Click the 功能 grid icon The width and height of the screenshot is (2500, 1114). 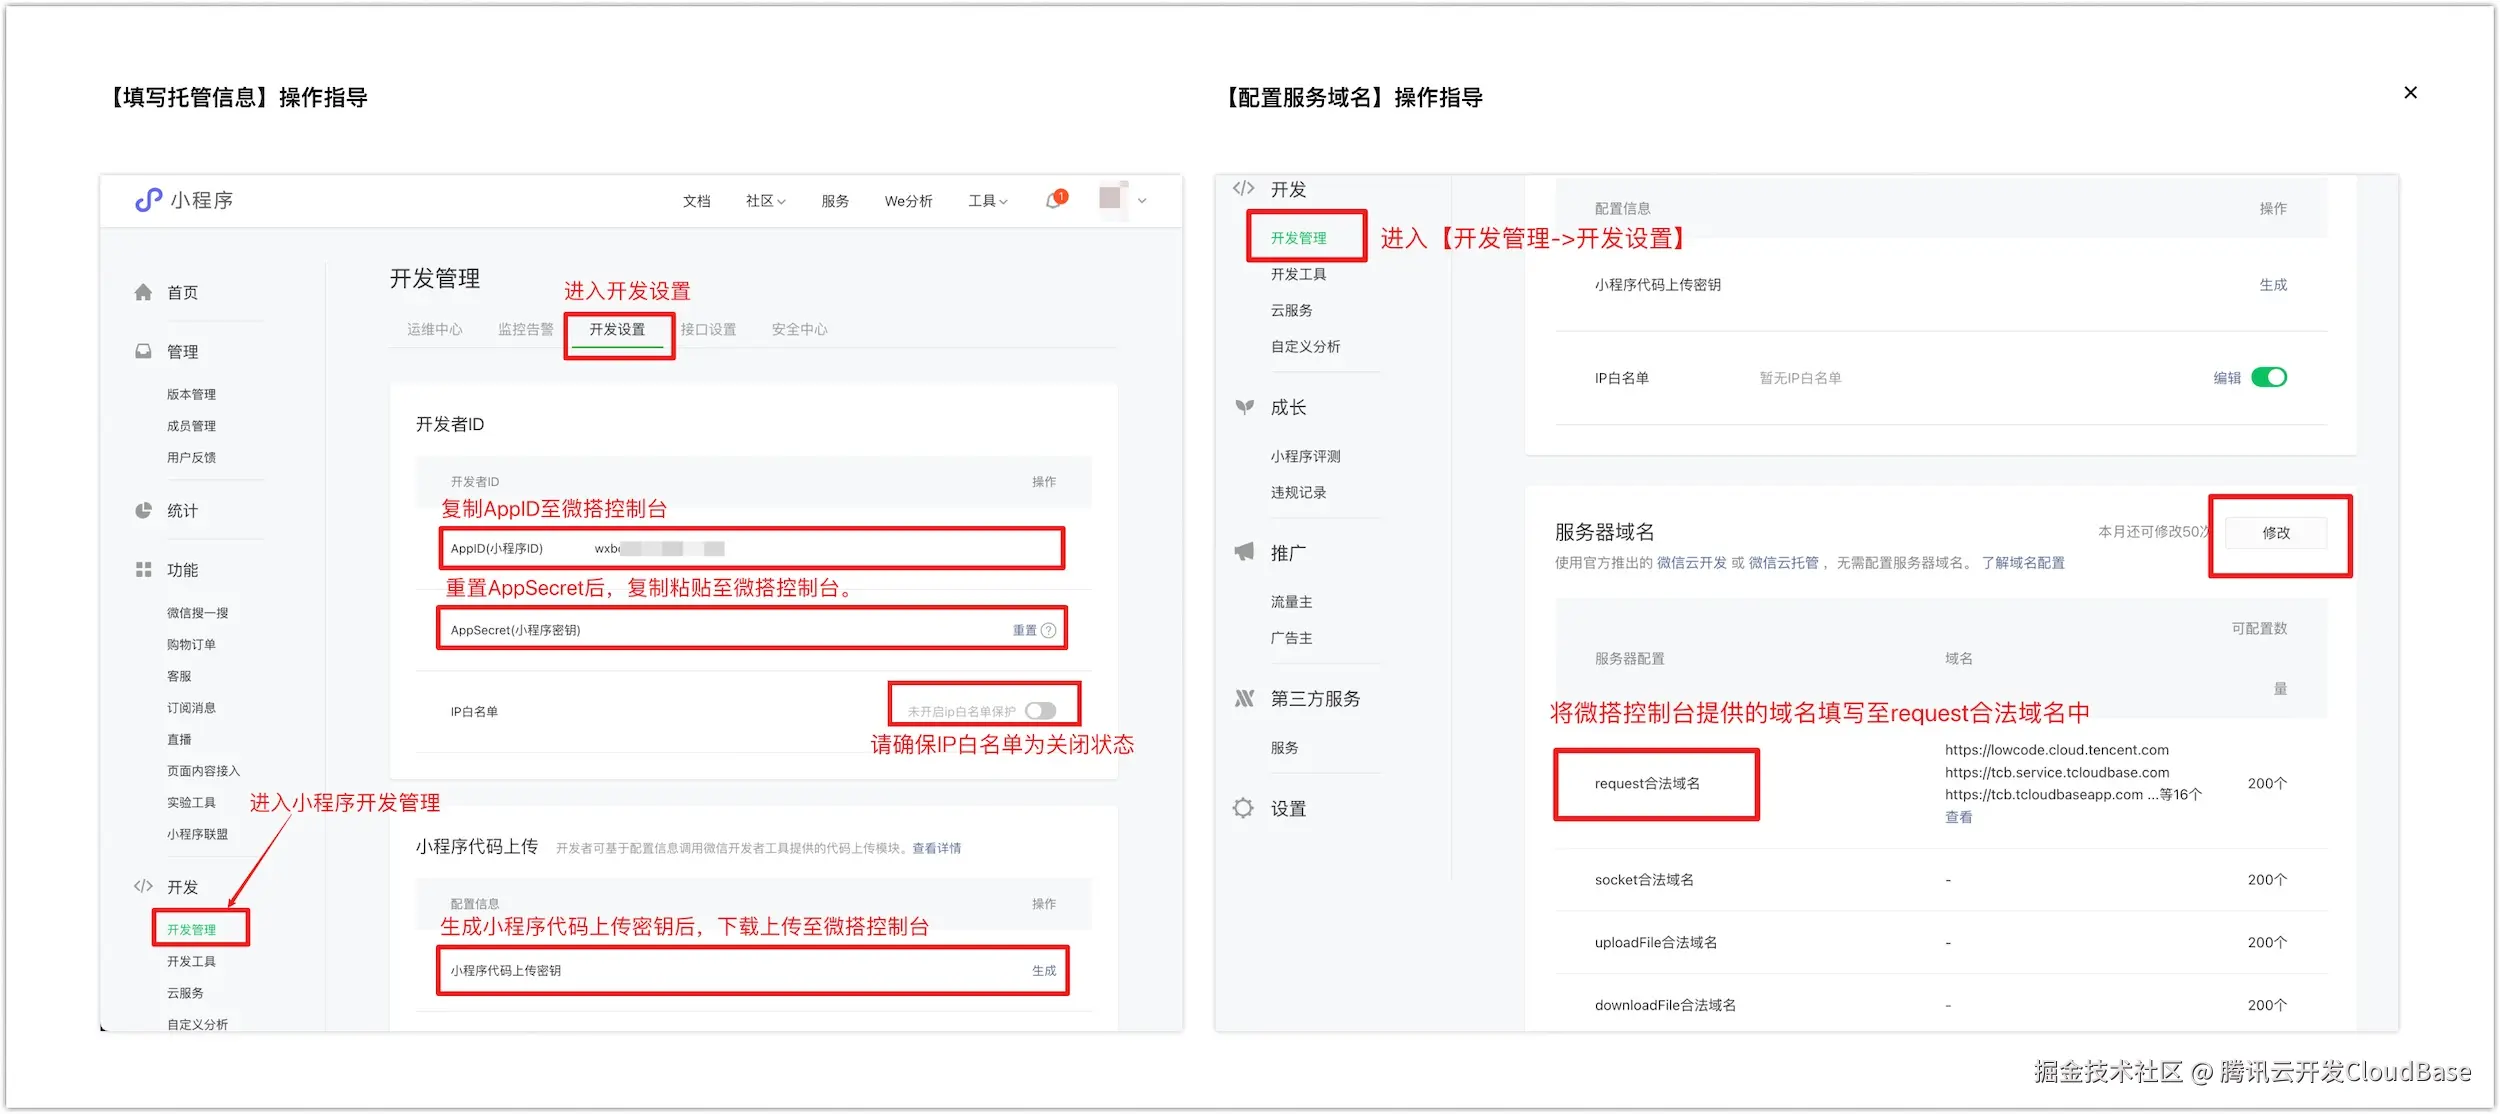pyautogui.click(x=143, y=569)
